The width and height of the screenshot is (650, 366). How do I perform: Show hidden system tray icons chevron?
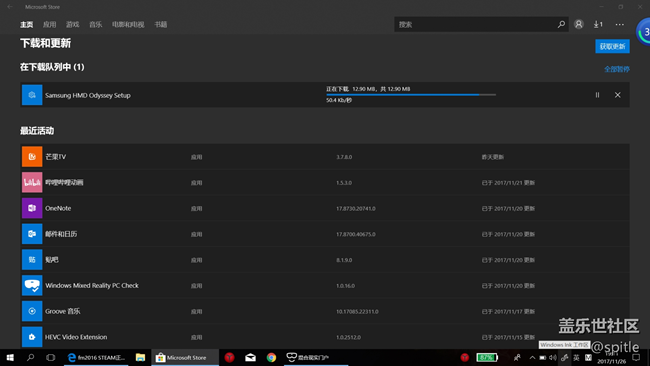coord(532,357)
